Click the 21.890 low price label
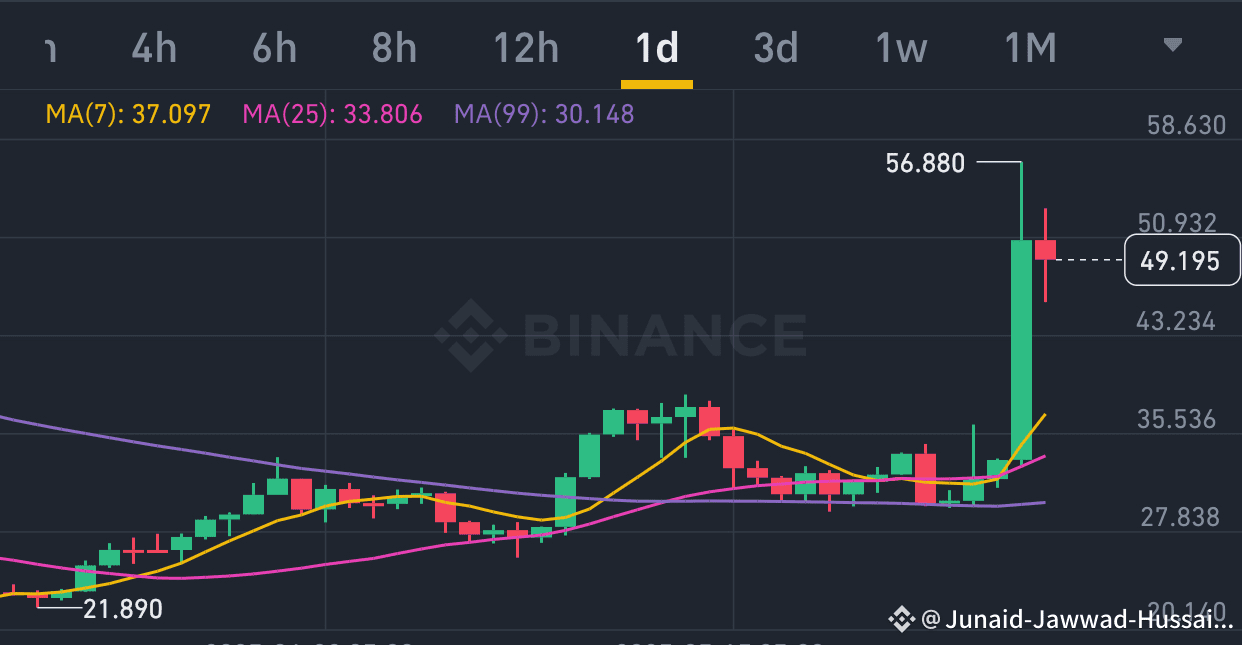This screenshot has height=645, width=1242. (x=122, y=609)
